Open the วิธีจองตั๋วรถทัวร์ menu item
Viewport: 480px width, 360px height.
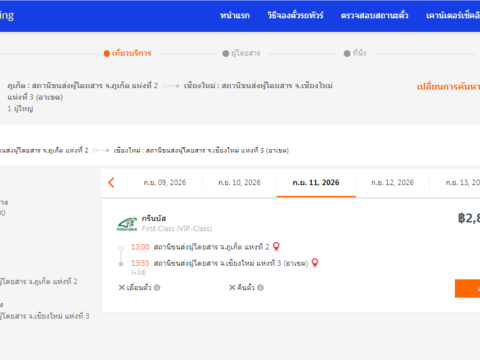pyautogui.click(x=295, y=15)
